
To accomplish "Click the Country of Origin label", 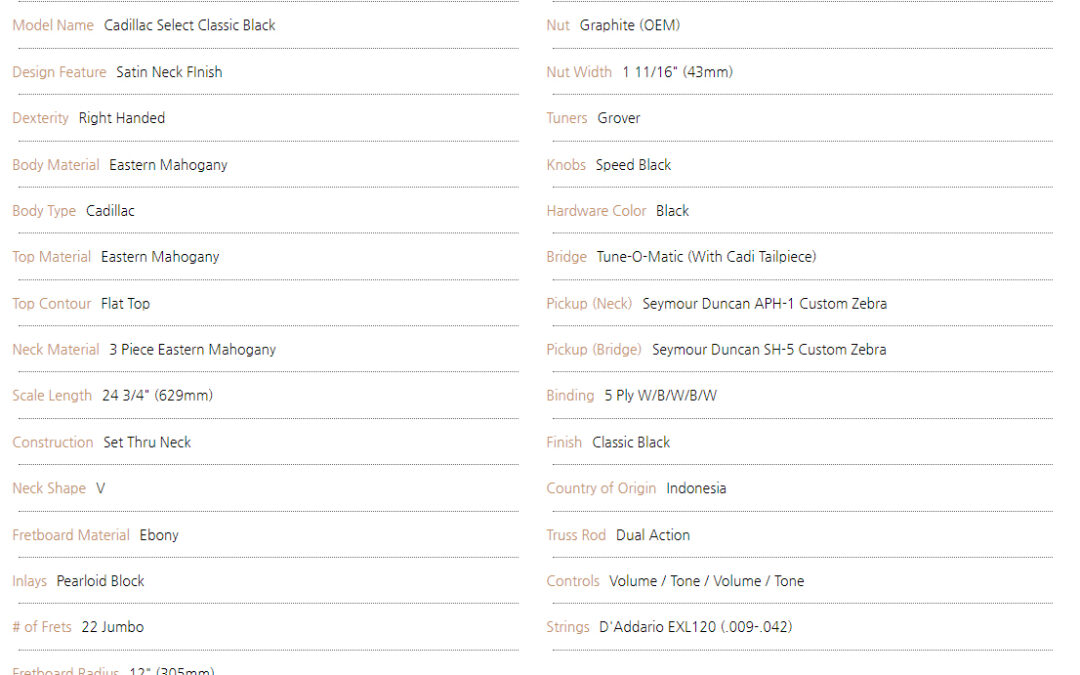I will pyautogui.click(x=601, y=488).
